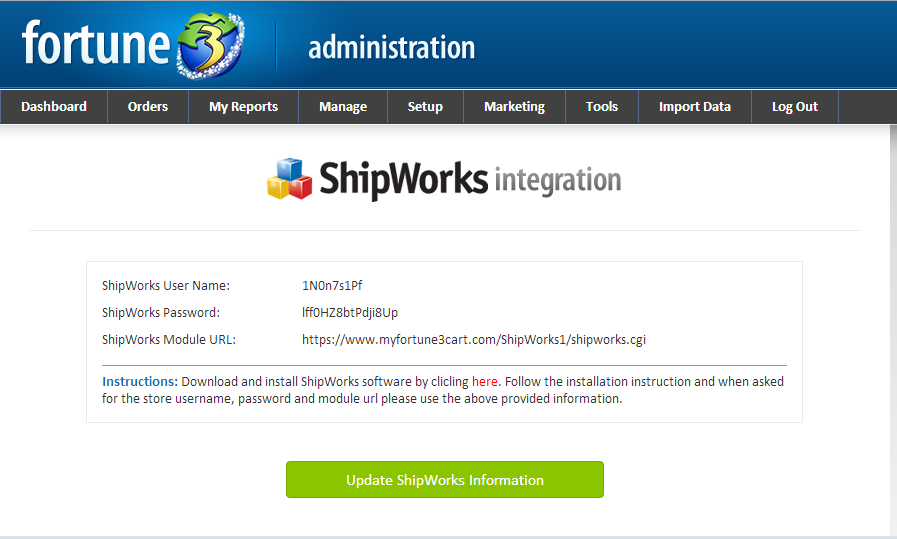Screen dimensions: 897x539
Task: Click the ShipWorks colored boxes icon
Action: (x=289, y=179)
